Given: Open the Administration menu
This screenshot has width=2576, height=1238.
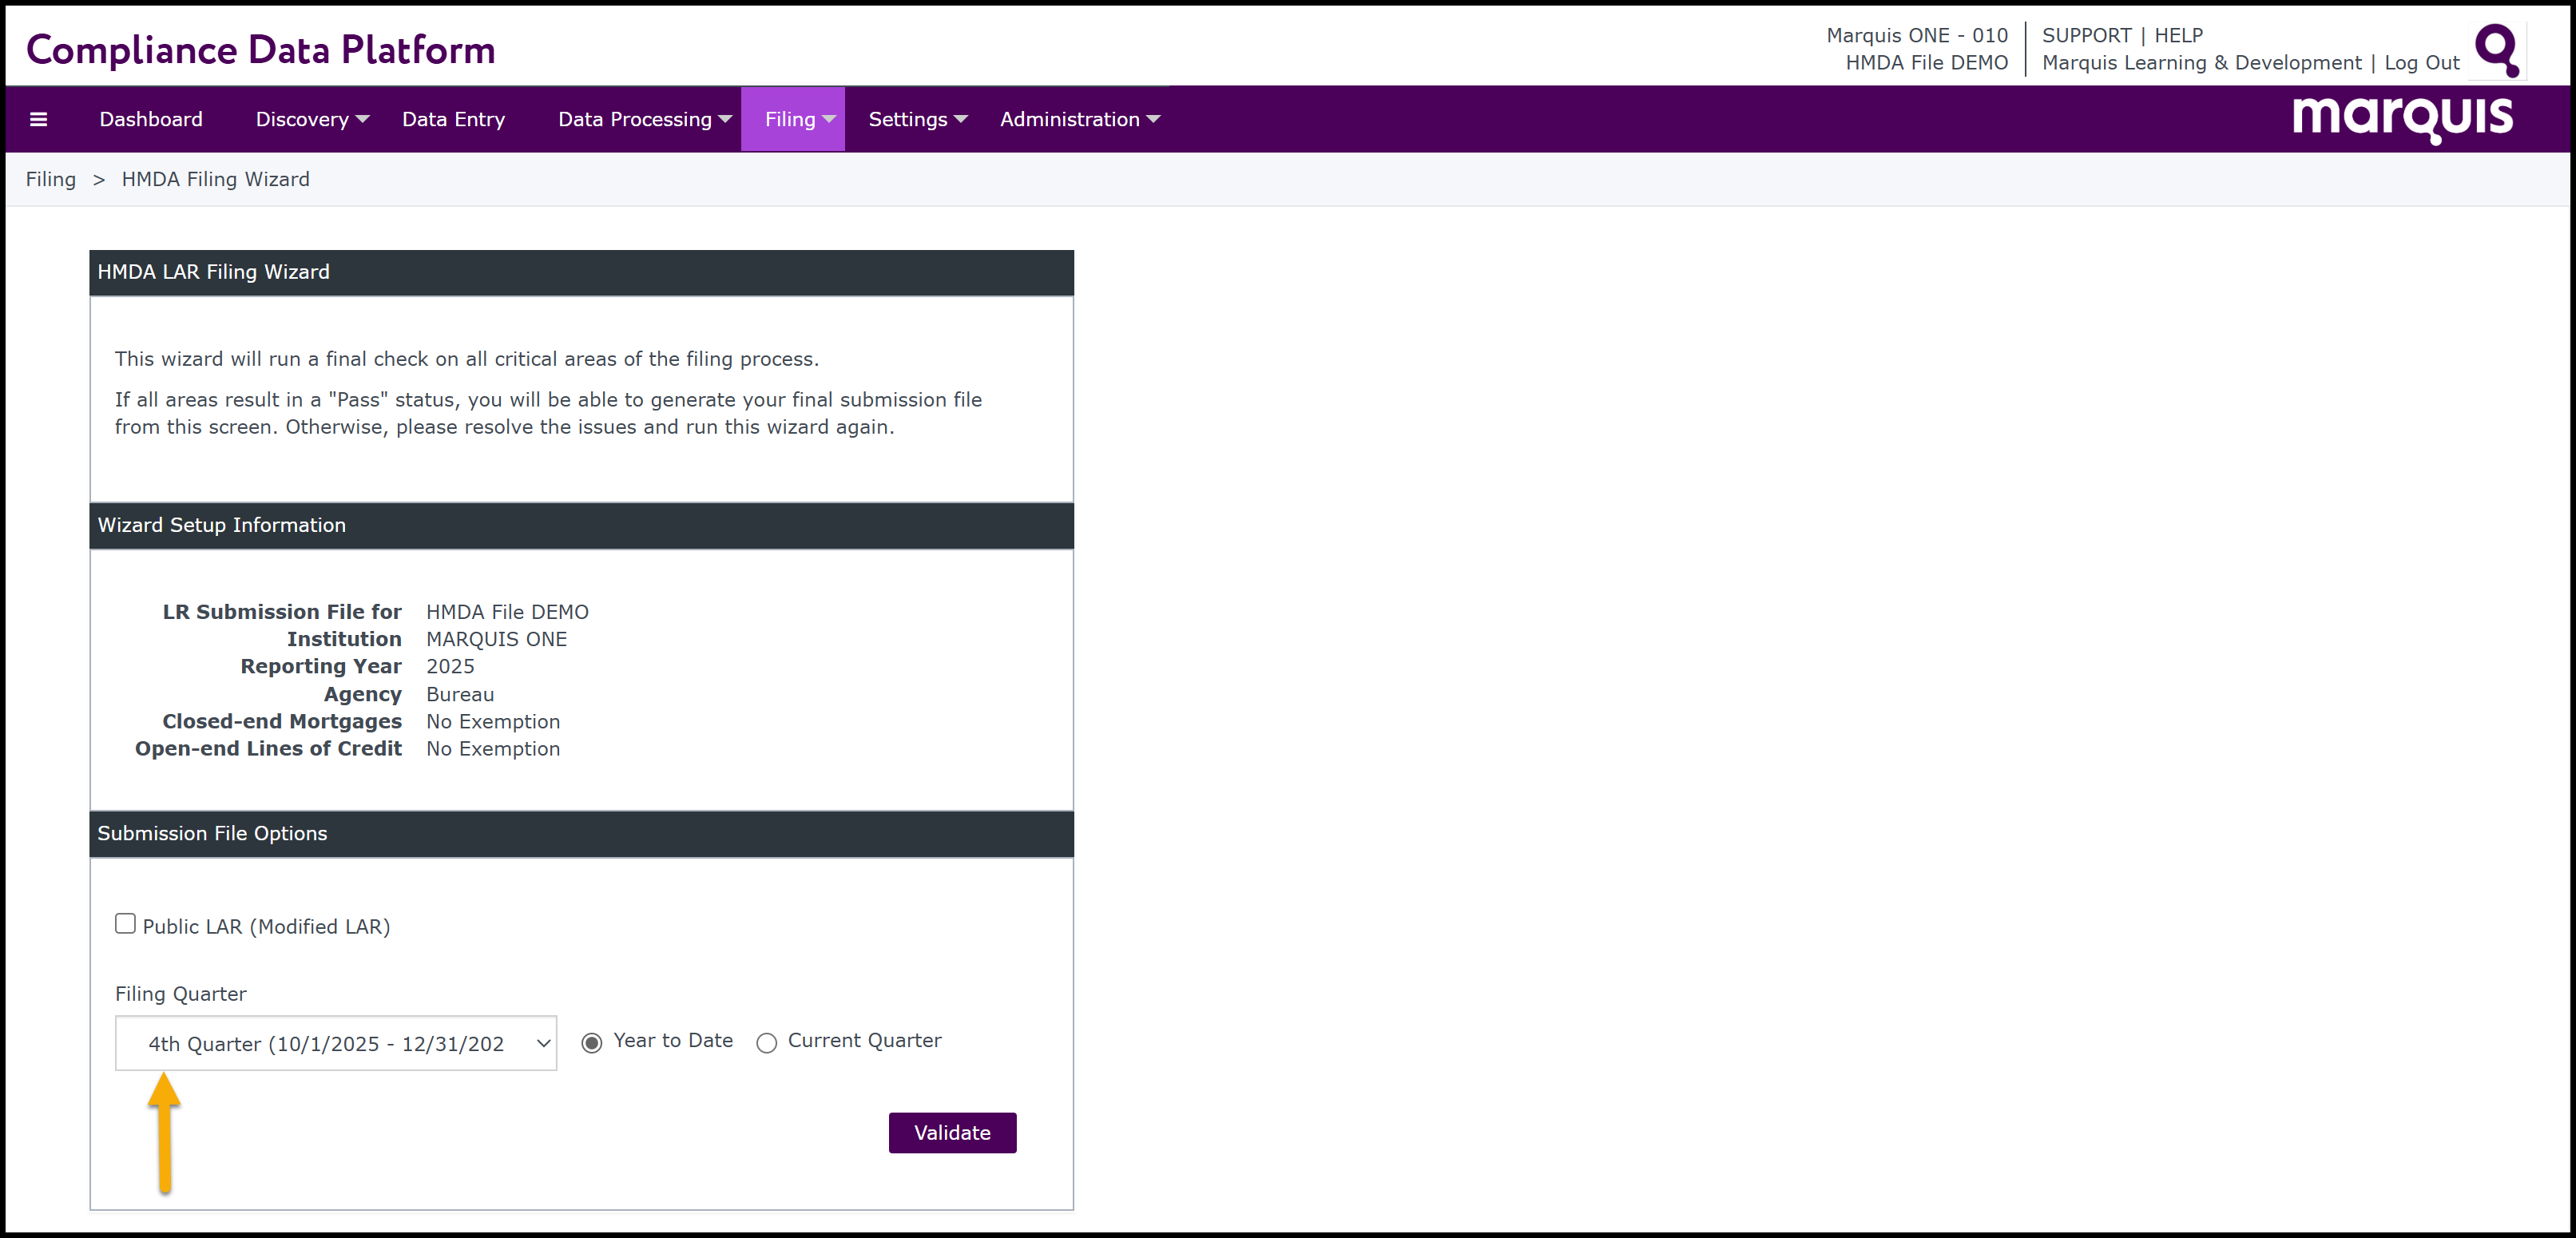Looking at the screenshot, I should click(x=1079, y=119).
